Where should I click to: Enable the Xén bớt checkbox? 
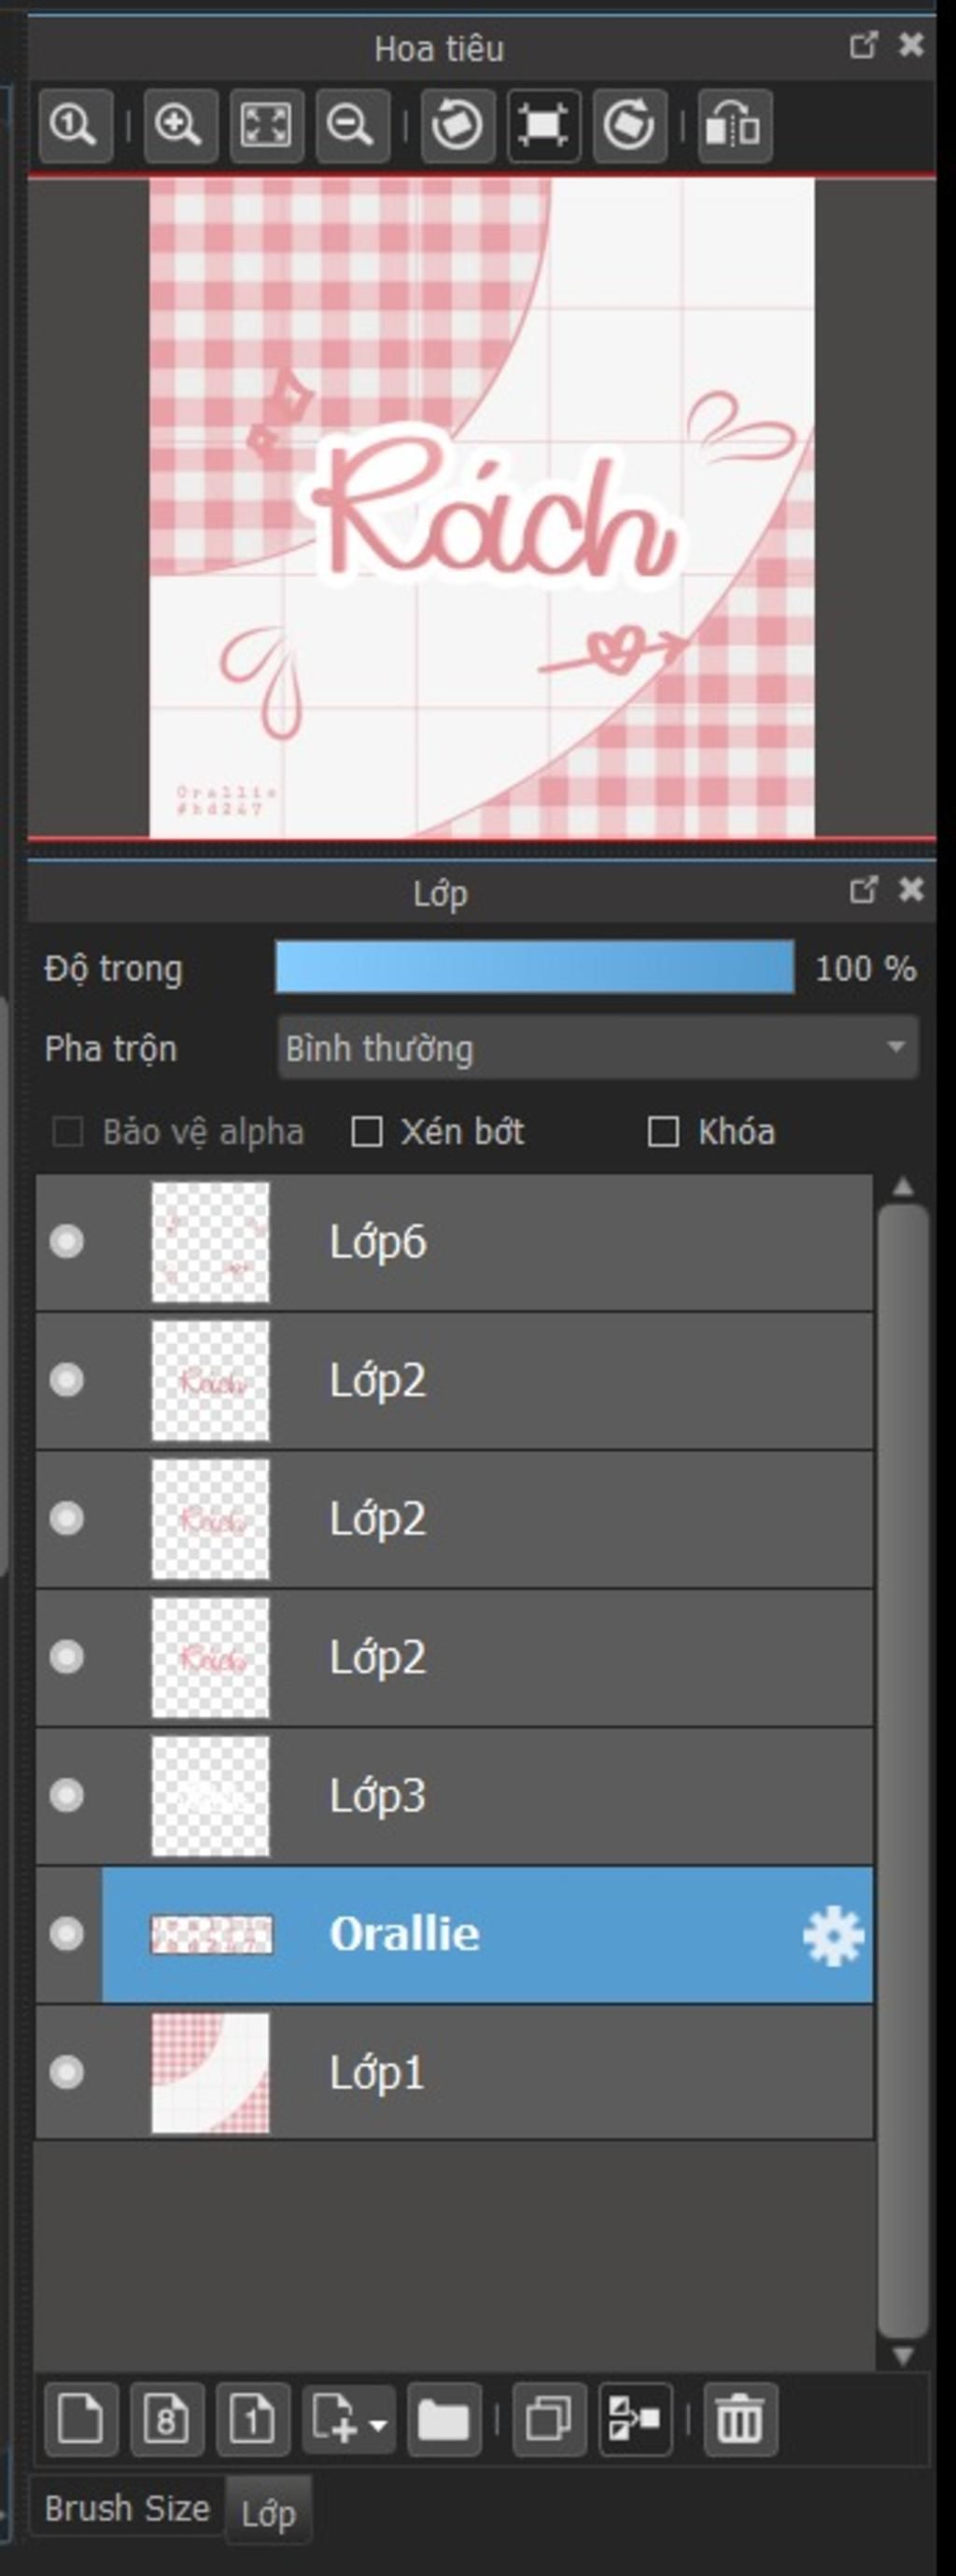[x=367, y=1132]
